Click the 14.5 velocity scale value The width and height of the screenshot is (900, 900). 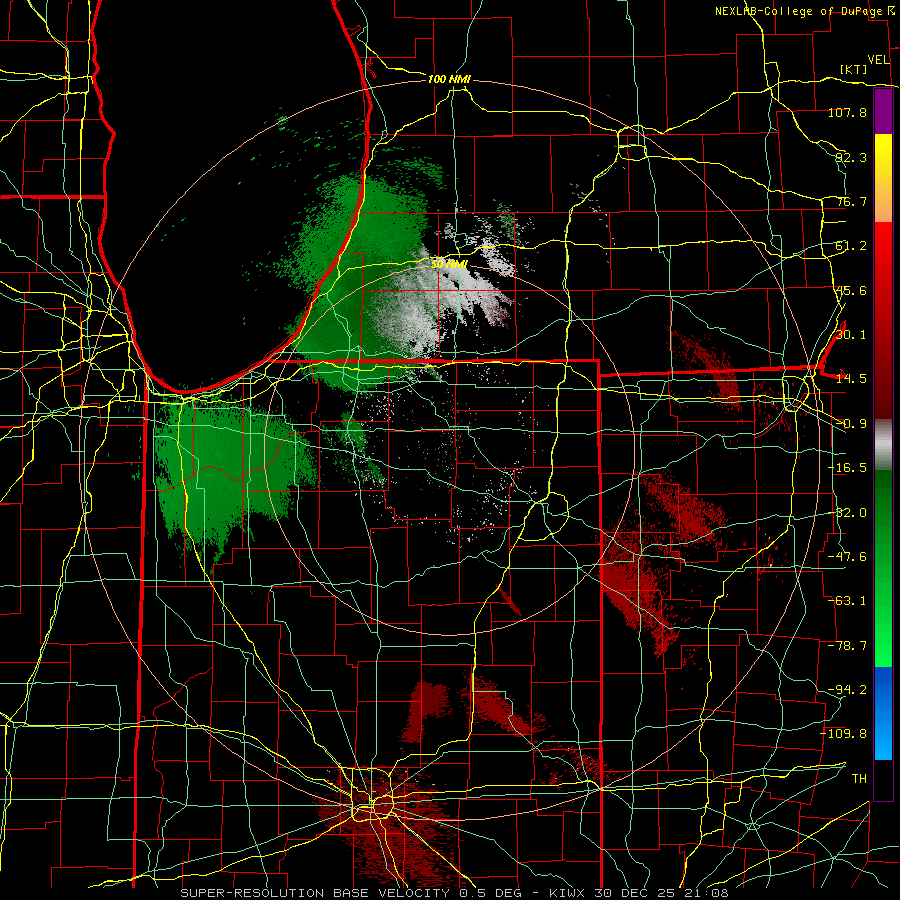(851, 379)
